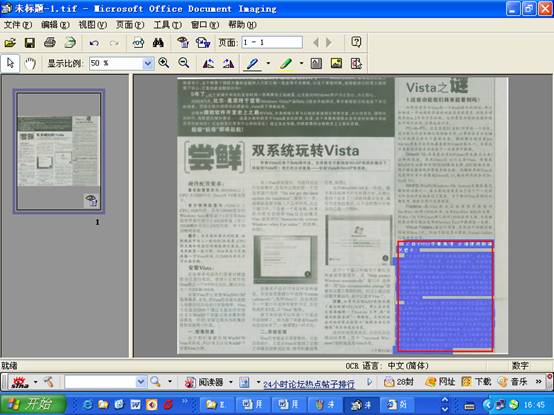The image size is (554, 415).
Task: Rotate the page right
Action: [228, 64]
